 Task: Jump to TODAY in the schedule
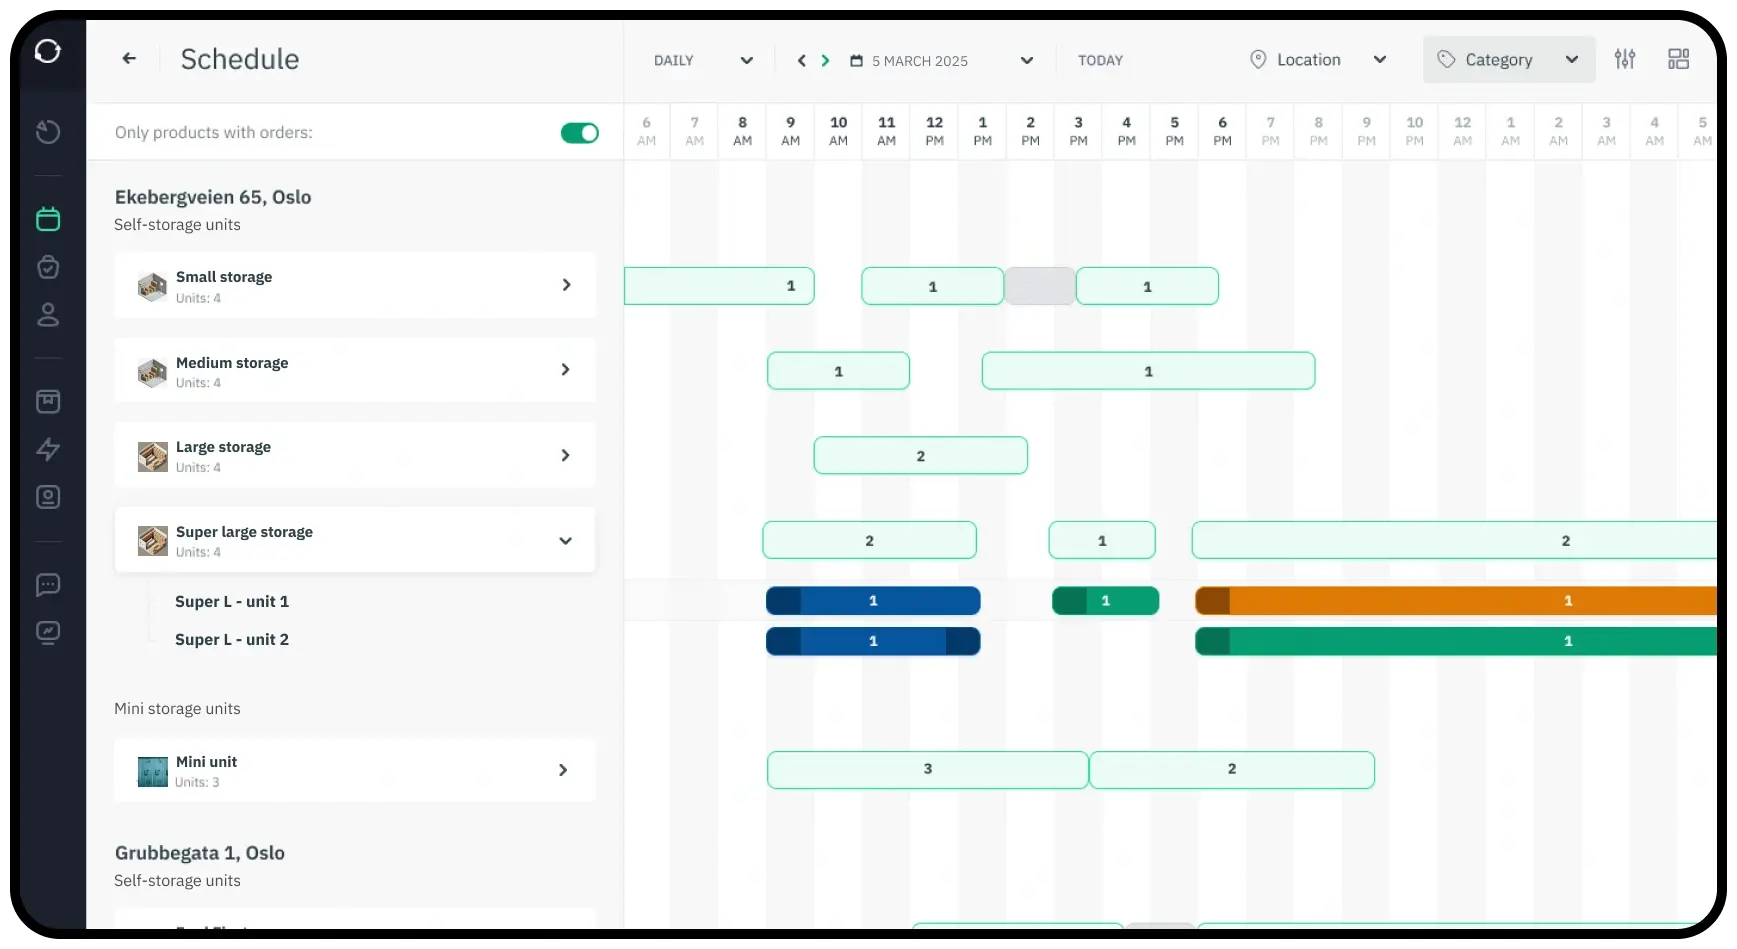(1100, 61)
